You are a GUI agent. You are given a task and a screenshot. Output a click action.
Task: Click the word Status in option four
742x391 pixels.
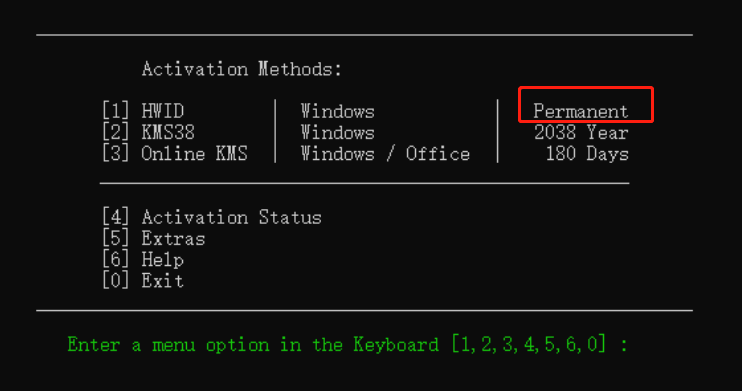(290, 217)
